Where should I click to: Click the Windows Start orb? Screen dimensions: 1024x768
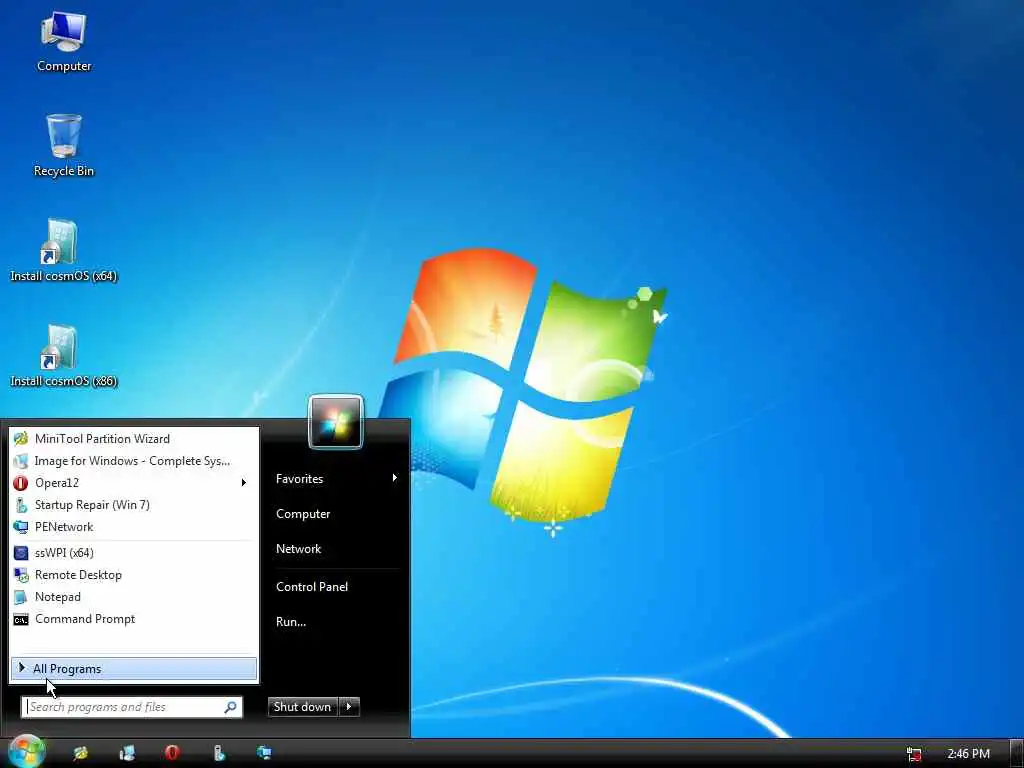coord(26,752)
